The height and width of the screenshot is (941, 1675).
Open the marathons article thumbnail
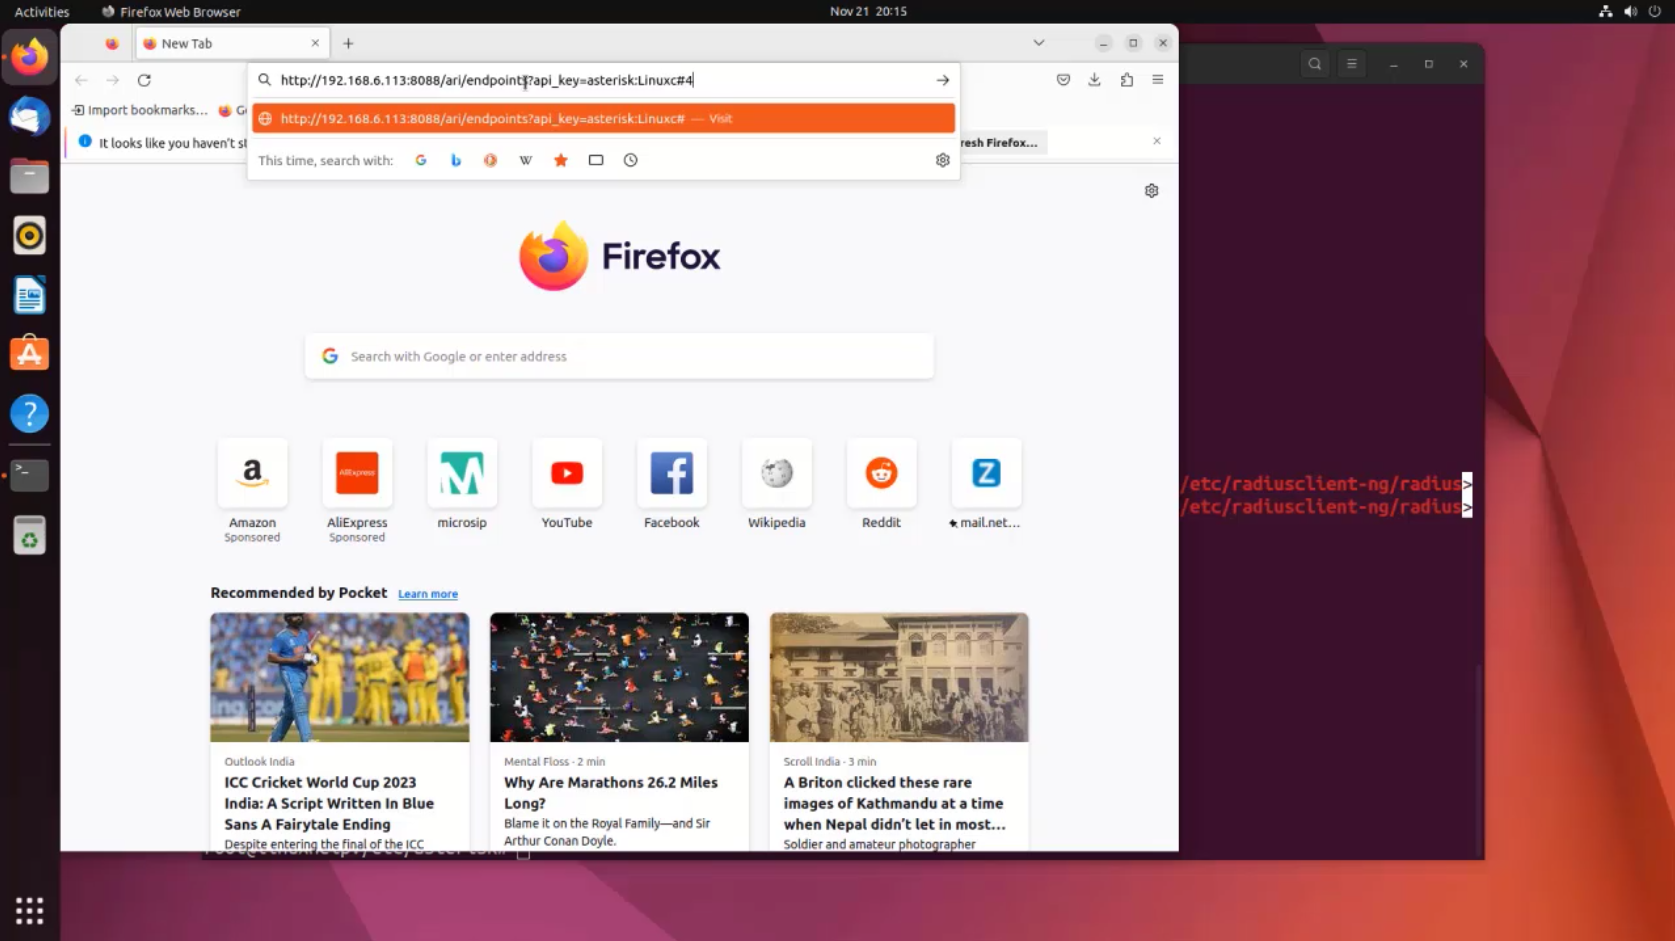(619, 677)
